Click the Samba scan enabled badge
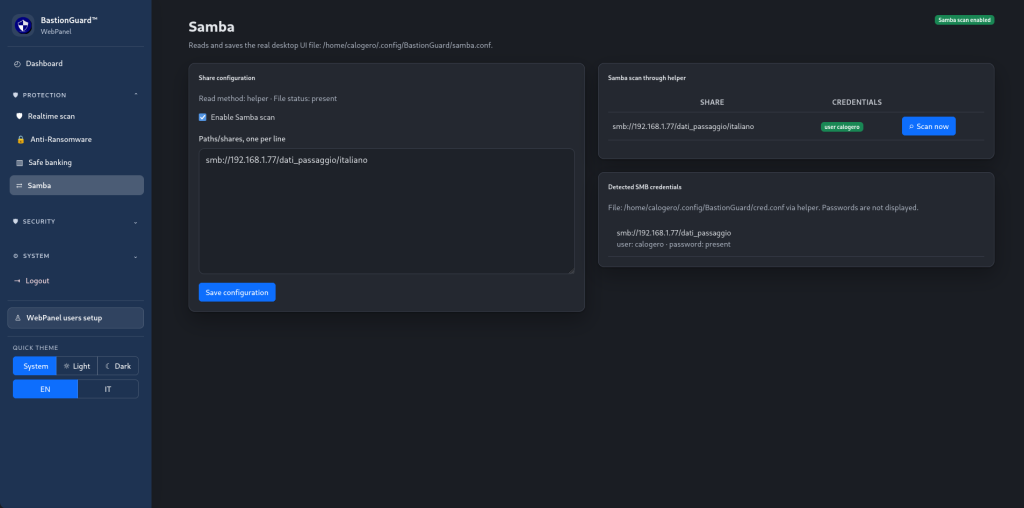Screen dimensions: 1024x508 click(965, 20)
